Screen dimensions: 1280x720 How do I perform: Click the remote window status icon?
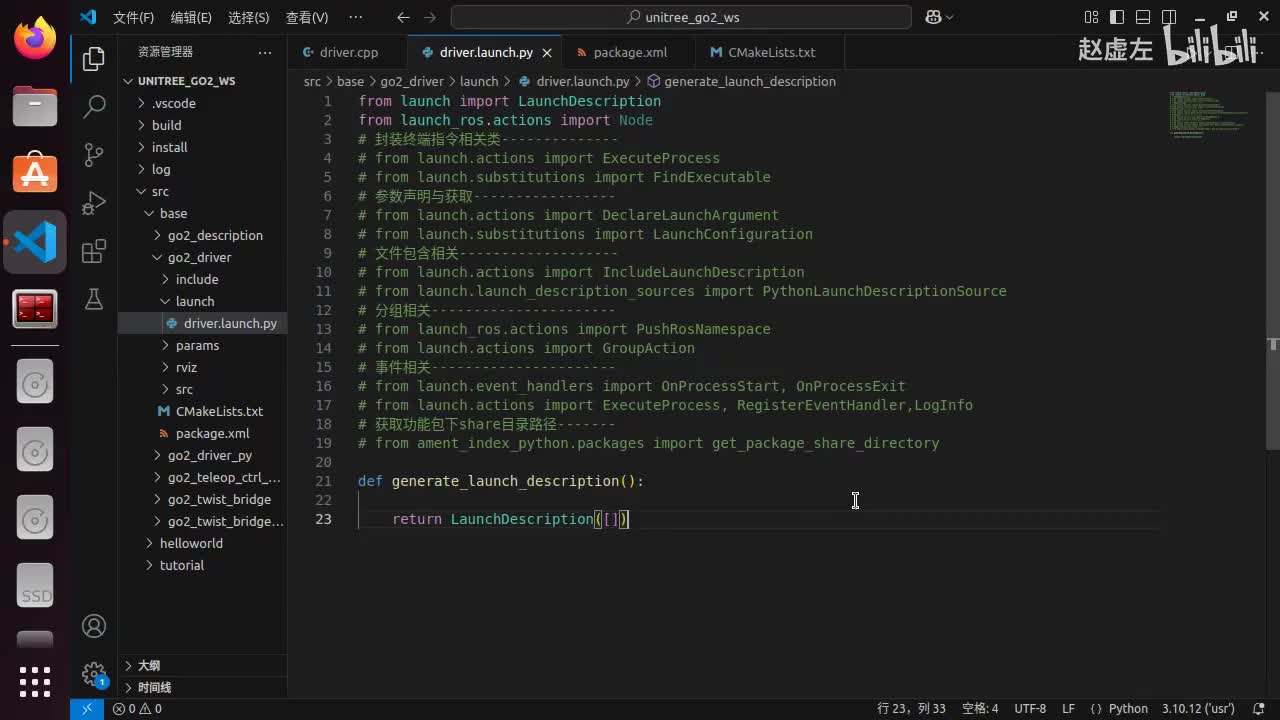pyautogui.click(x=86, y=708)
